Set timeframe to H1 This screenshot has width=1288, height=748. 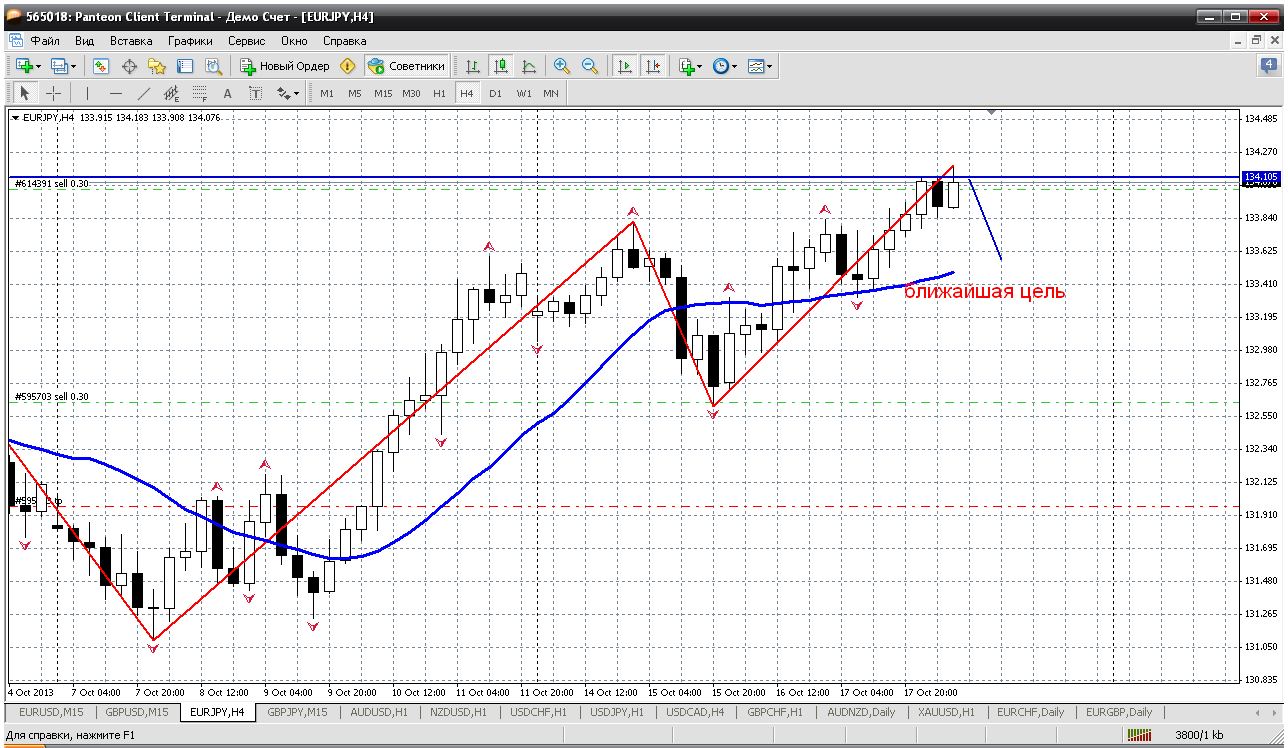point(439,93)
